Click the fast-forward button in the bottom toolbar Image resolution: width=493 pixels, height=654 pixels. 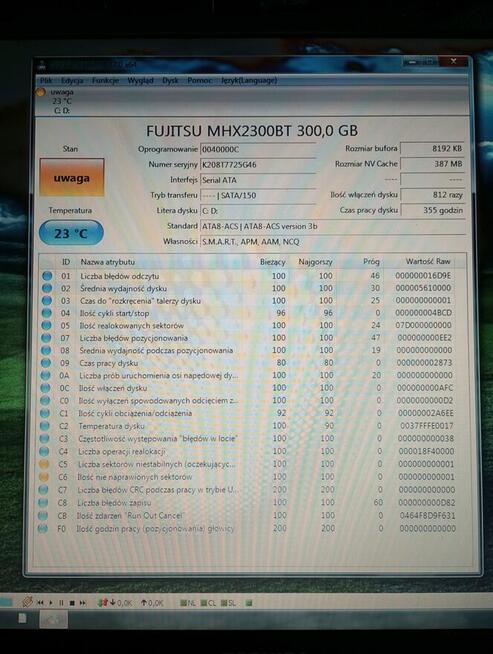pyautogui.click(x=83, y=603)
